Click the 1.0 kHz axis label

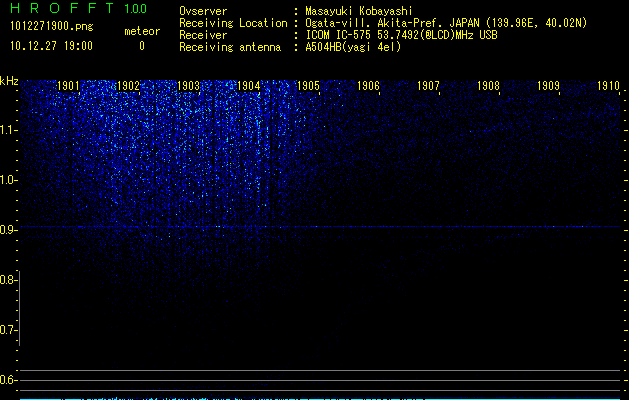pos(8,180)
